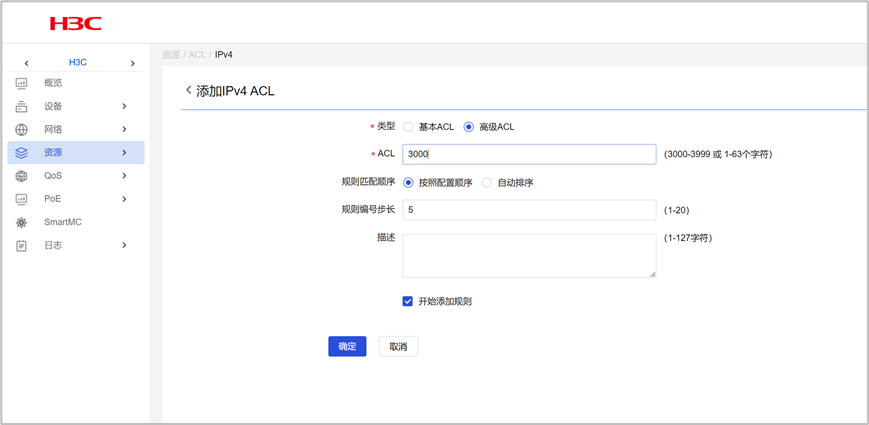Click the H3C device name in sidebar
Screen dimensions: 869x425
78,63
